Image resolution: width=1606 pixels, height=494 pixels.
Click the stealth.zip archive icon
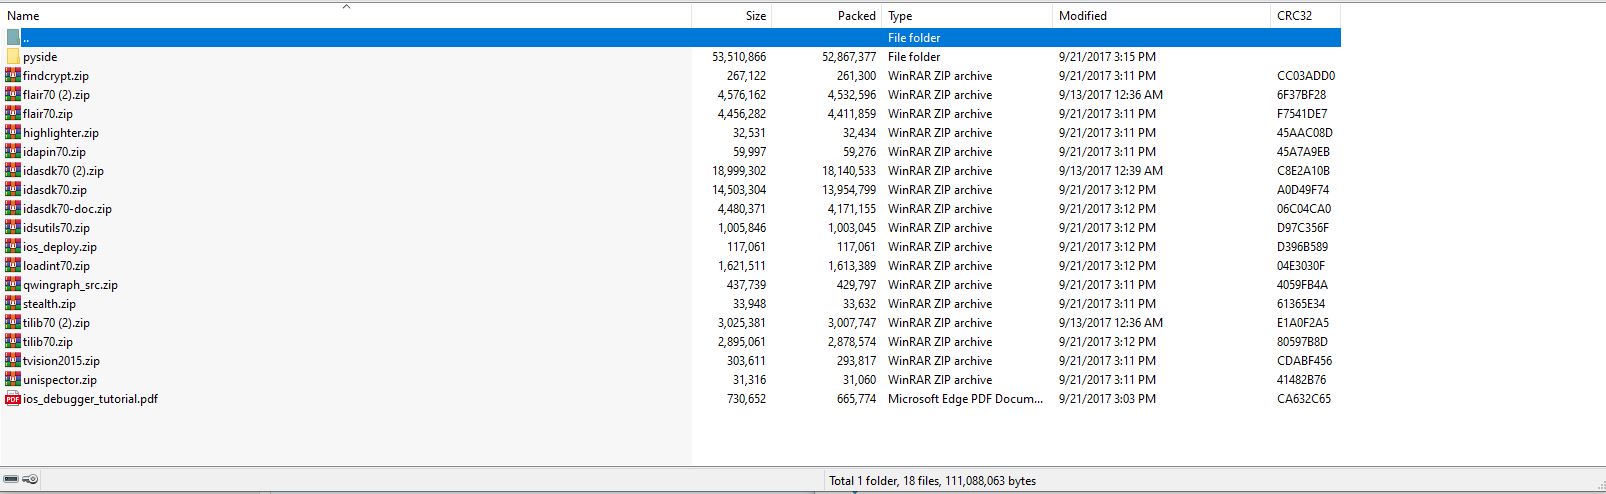pyautogui.click(x=13, y=303)
